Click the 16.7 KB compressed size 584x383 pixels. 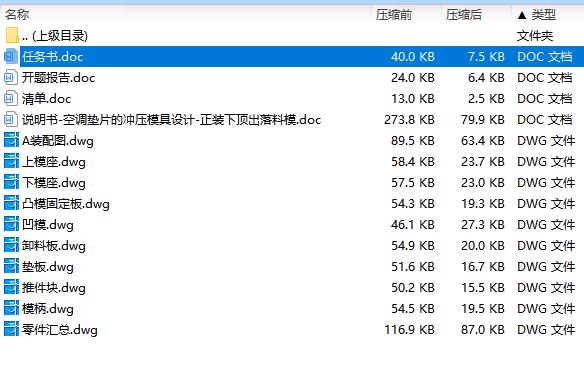[483, 267]
